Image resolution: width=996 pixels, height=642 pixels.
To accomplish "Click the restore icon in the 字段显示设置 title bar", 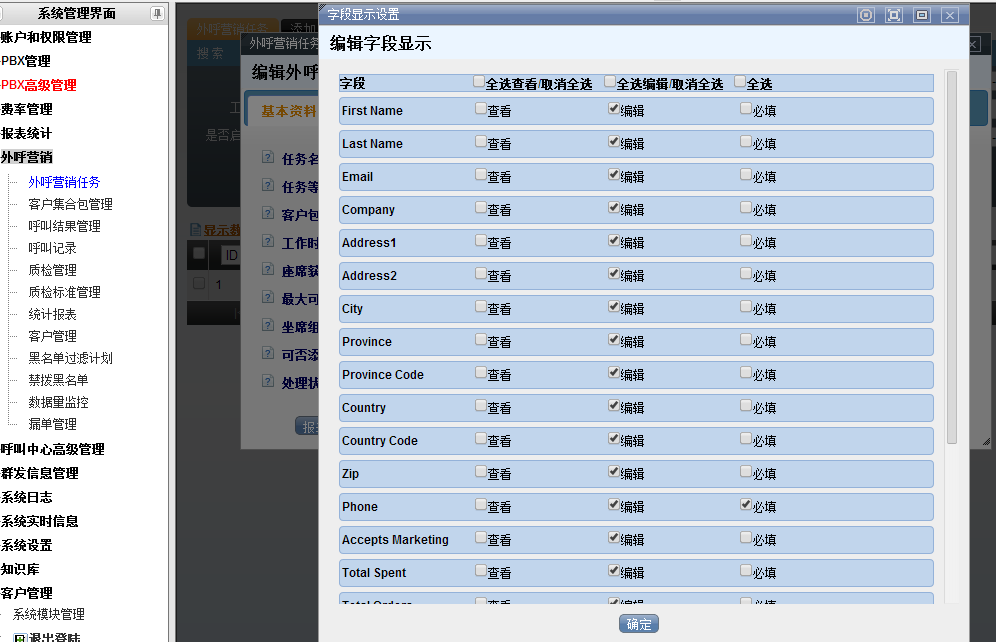I will coord(922,15).
